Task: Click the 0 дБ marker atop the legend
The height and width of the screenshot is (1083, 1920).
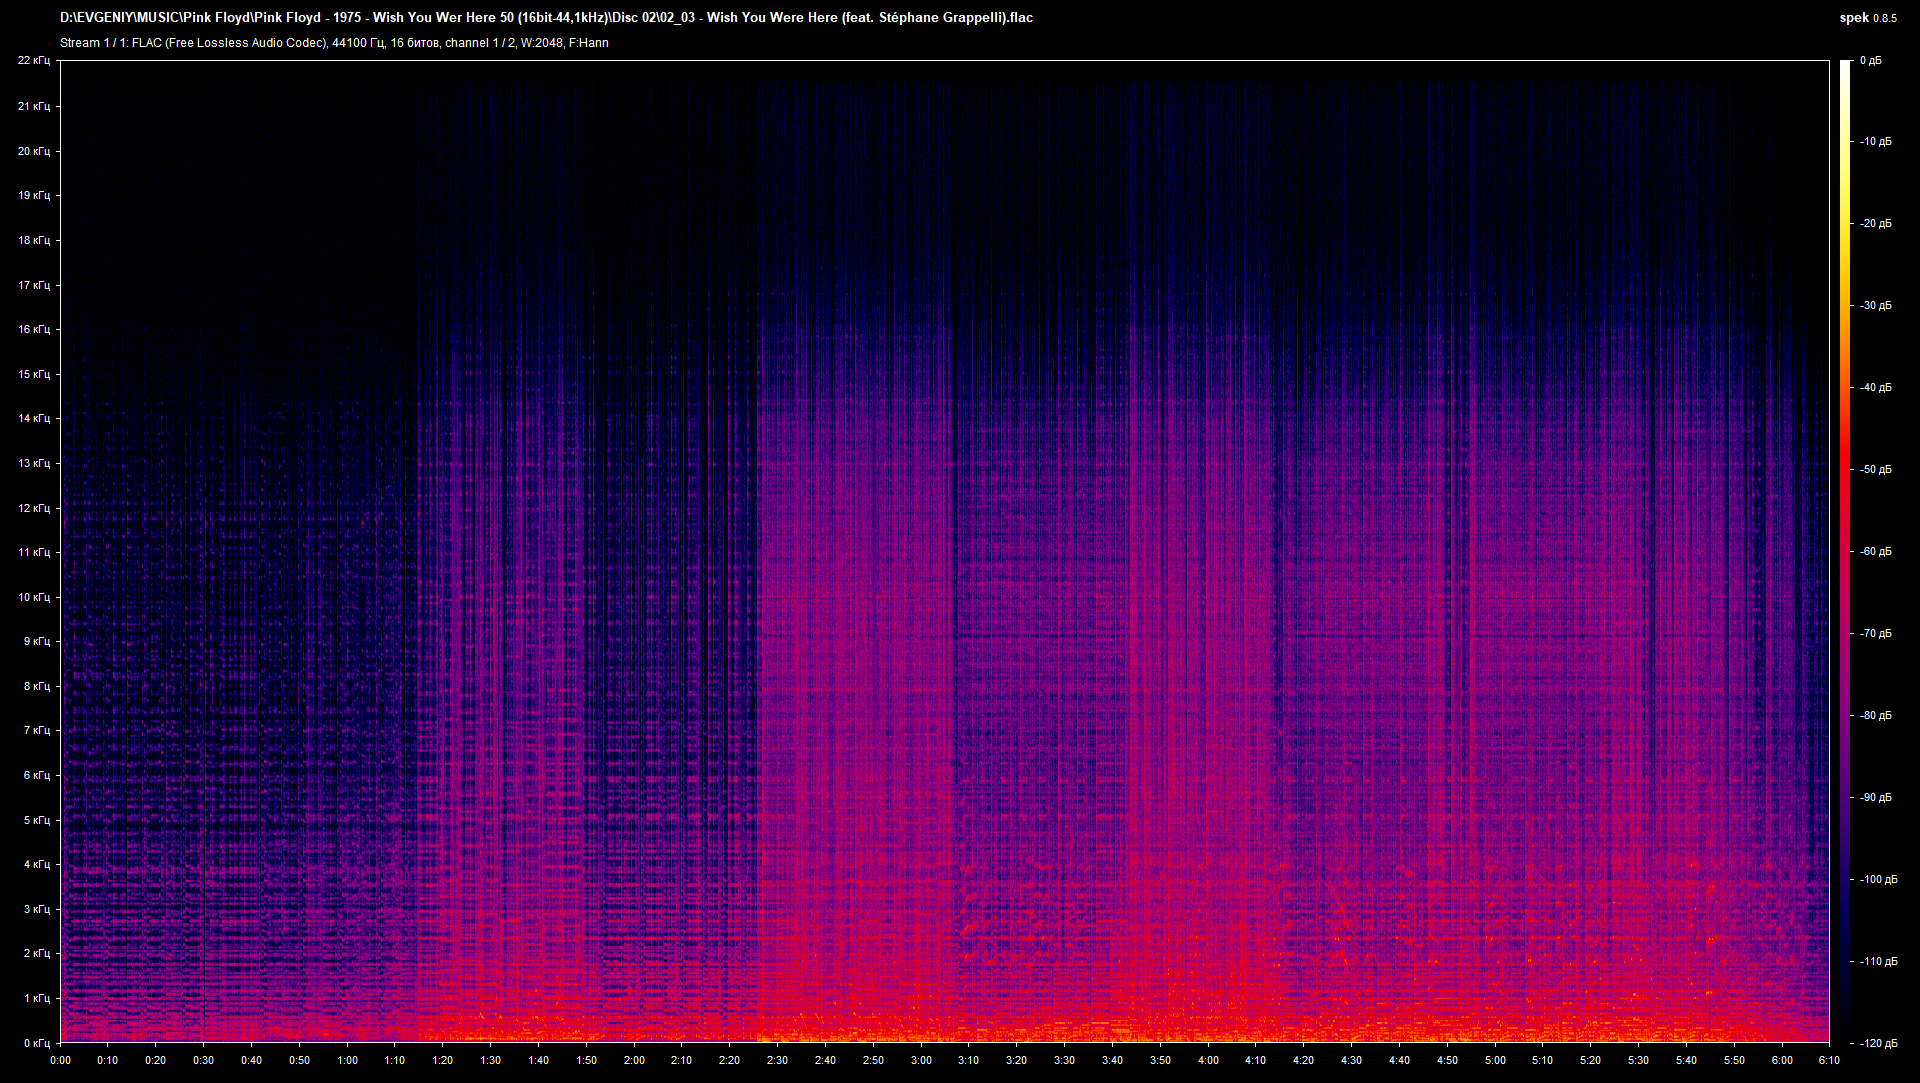Action: 1873,59
